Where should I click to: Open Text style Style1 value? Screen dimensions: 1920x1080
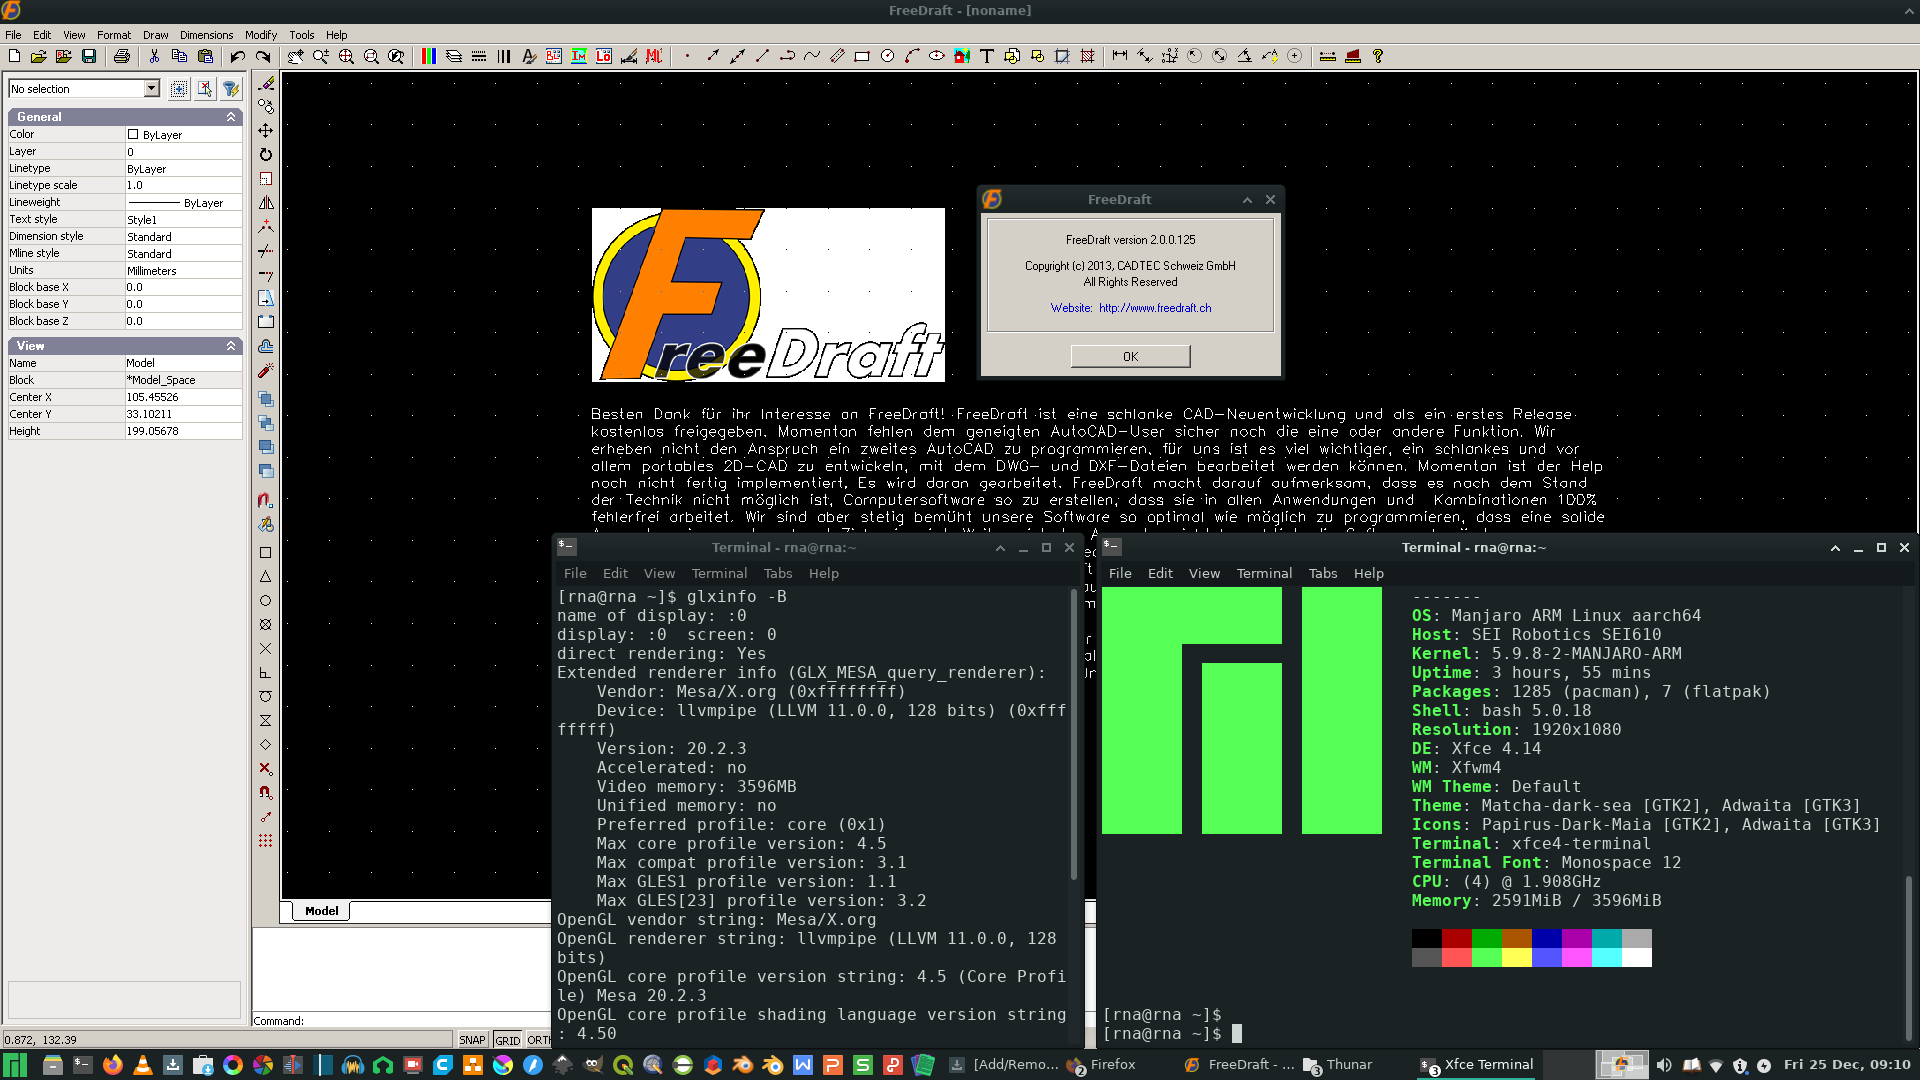click(183, 220)
